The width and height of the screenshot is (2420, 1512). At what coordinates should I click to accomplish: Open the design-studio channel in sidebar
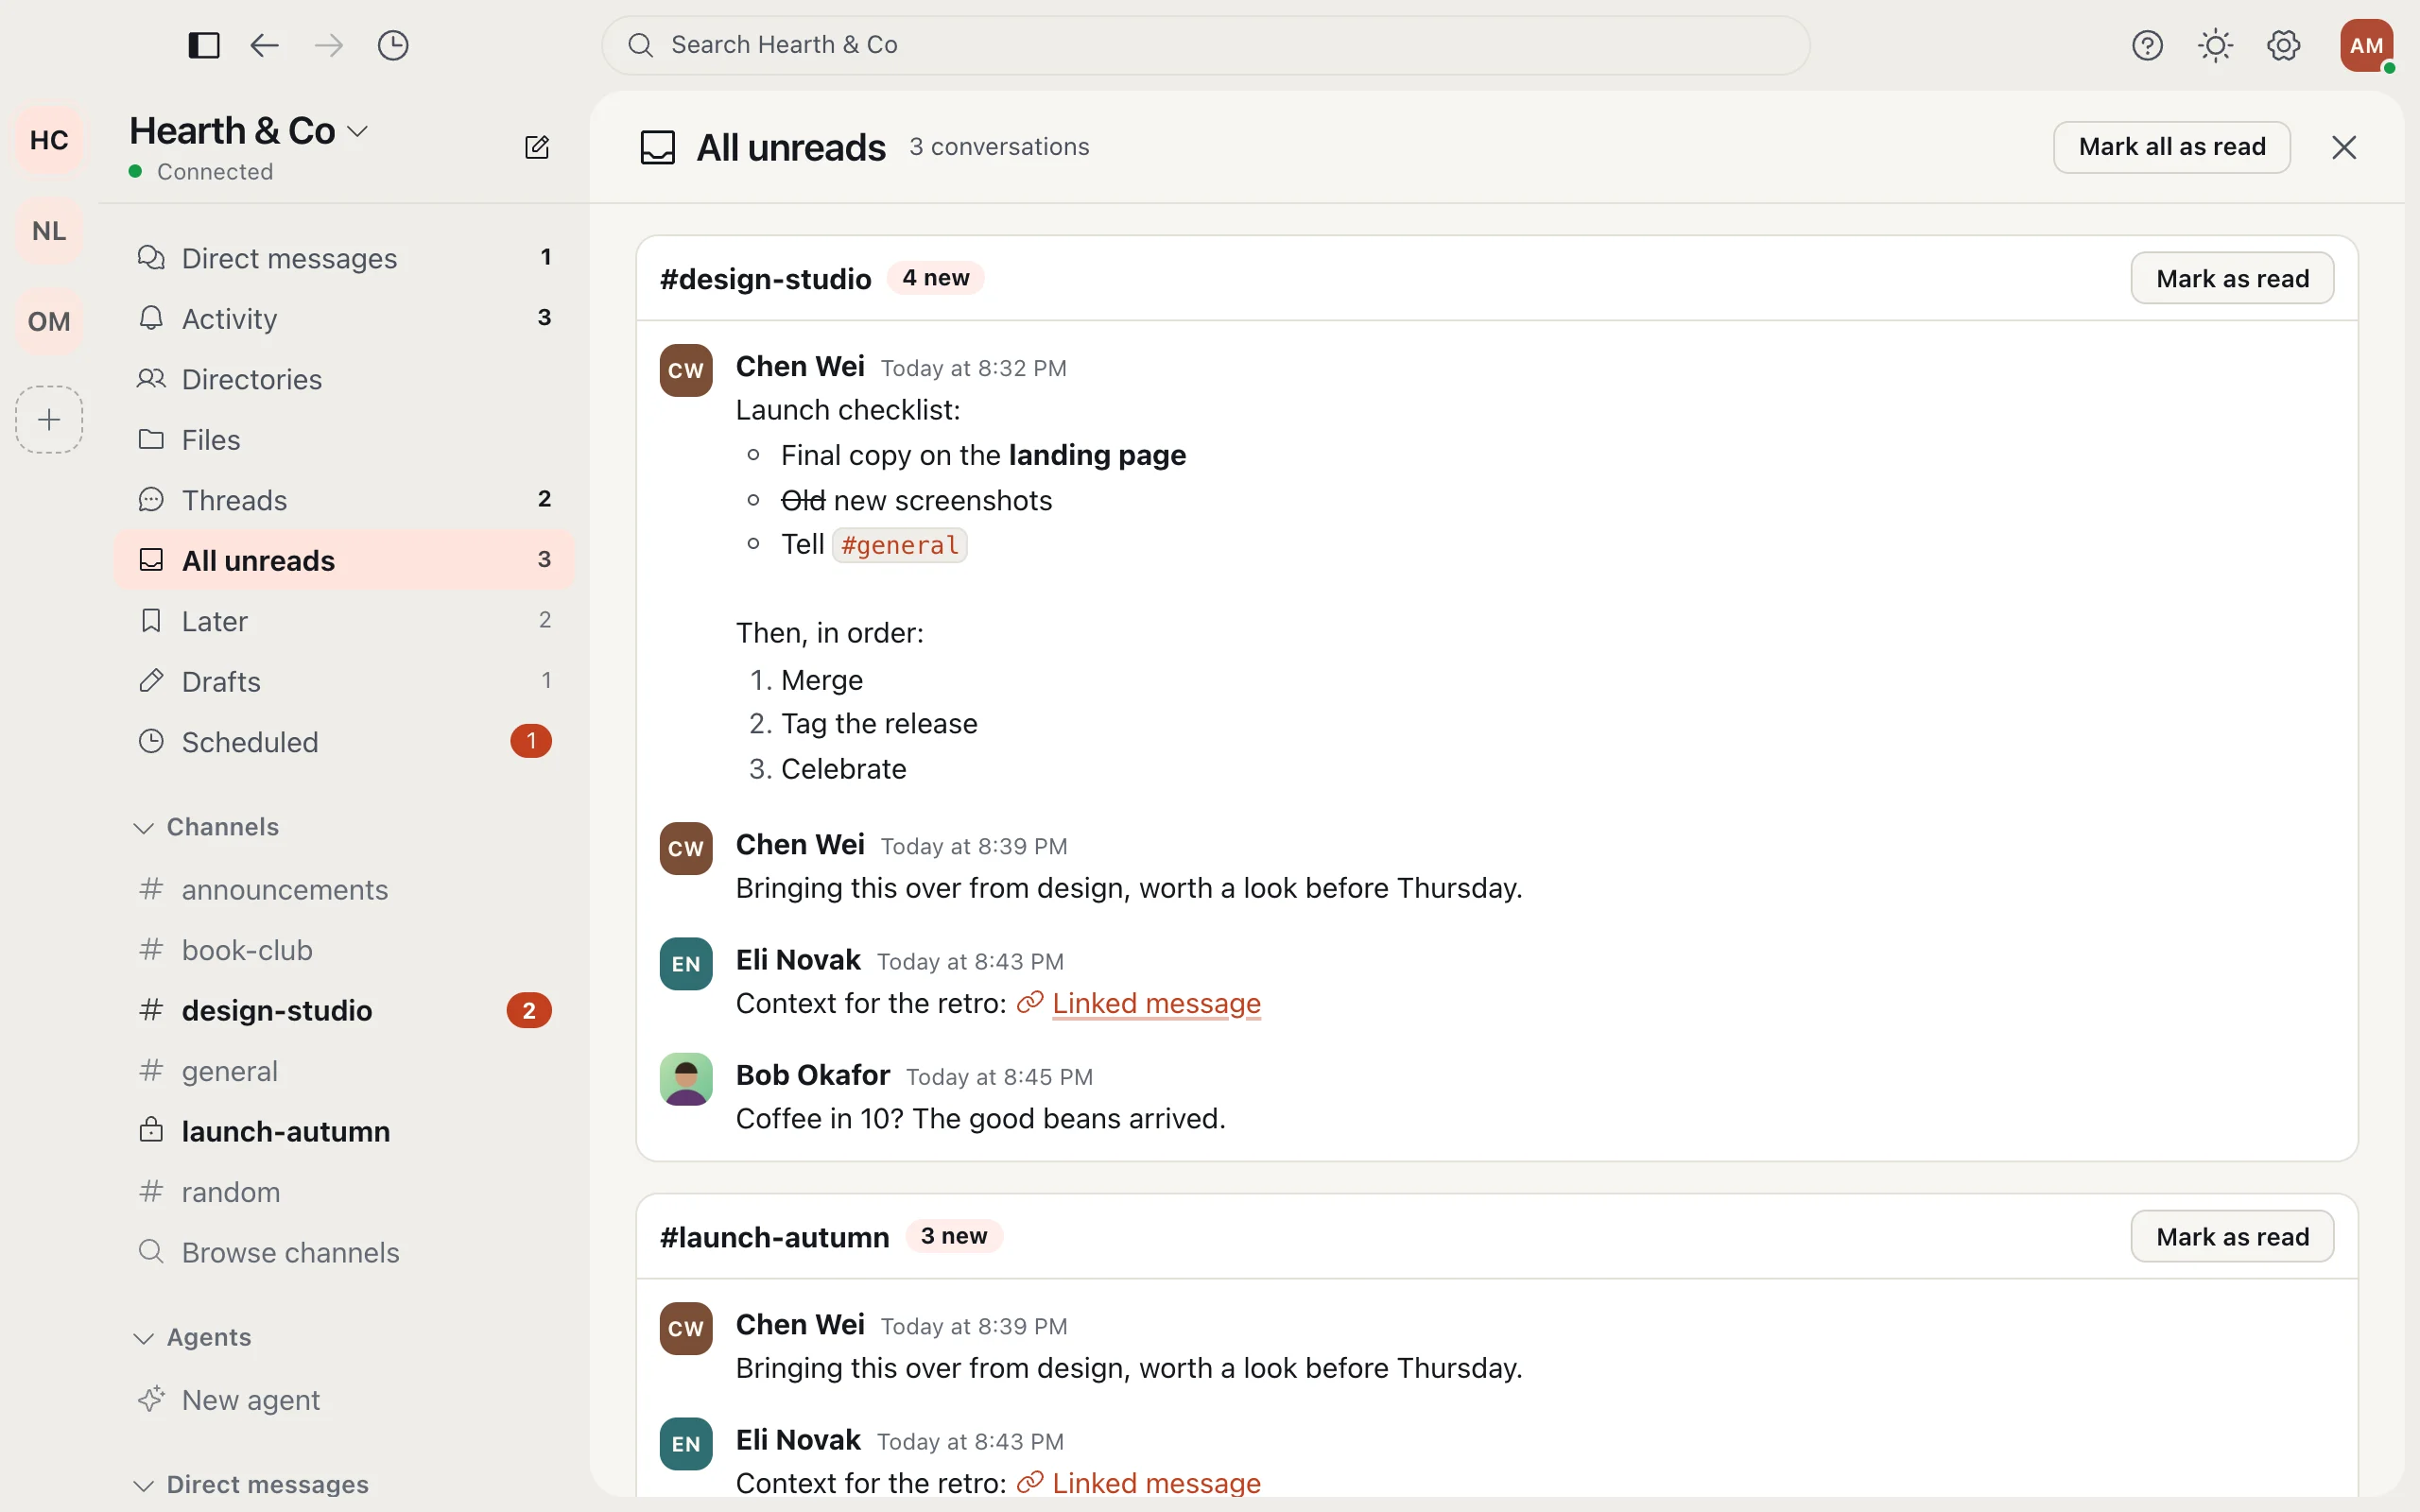[x=344, y=1010]
